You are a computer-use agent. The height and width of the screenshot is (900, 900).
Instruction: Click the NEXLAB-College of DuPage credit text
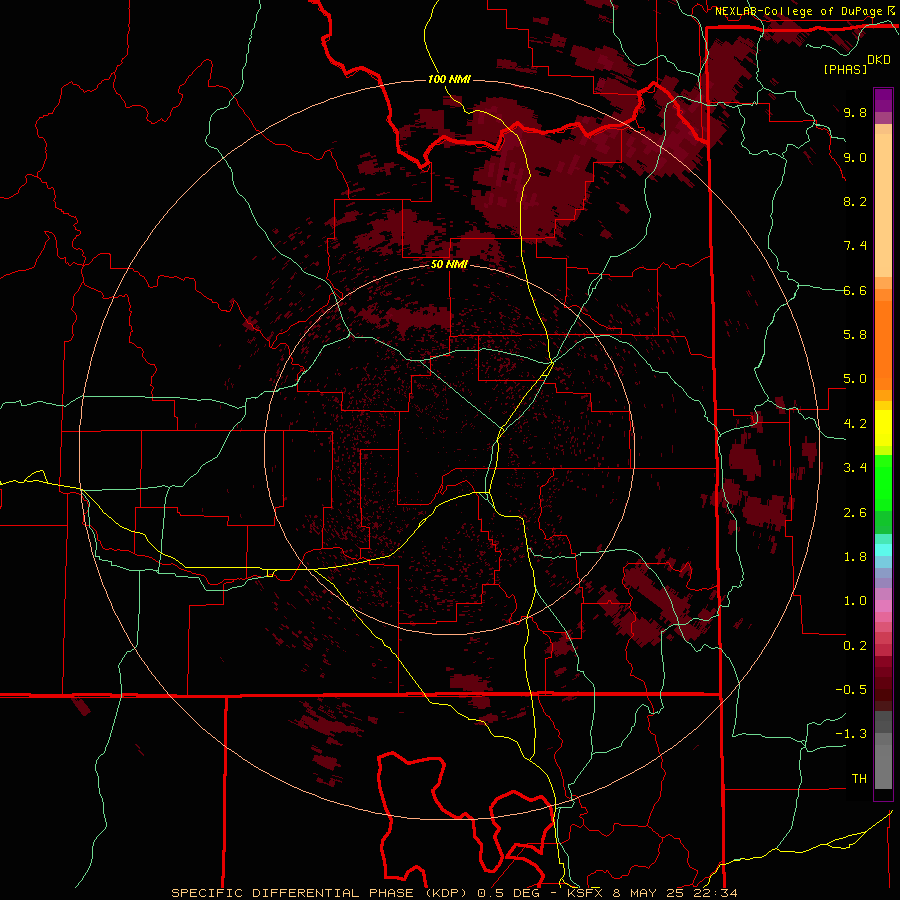tap(798, 11)
